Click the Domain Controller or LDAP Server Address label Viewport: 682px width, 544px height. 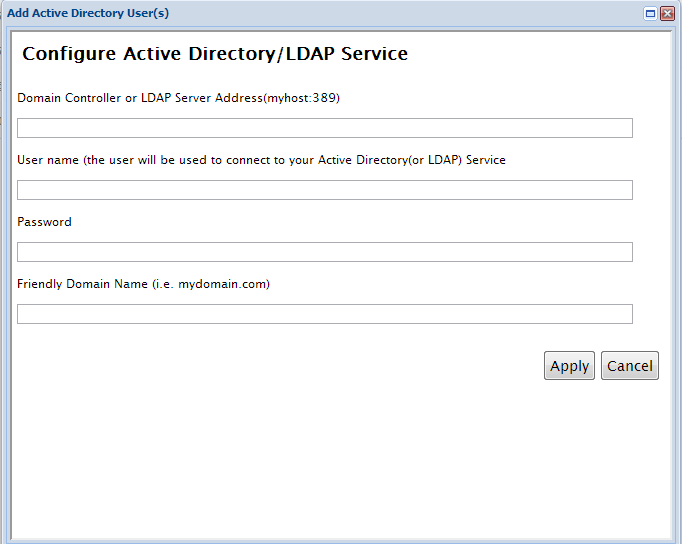click(178, 98)
